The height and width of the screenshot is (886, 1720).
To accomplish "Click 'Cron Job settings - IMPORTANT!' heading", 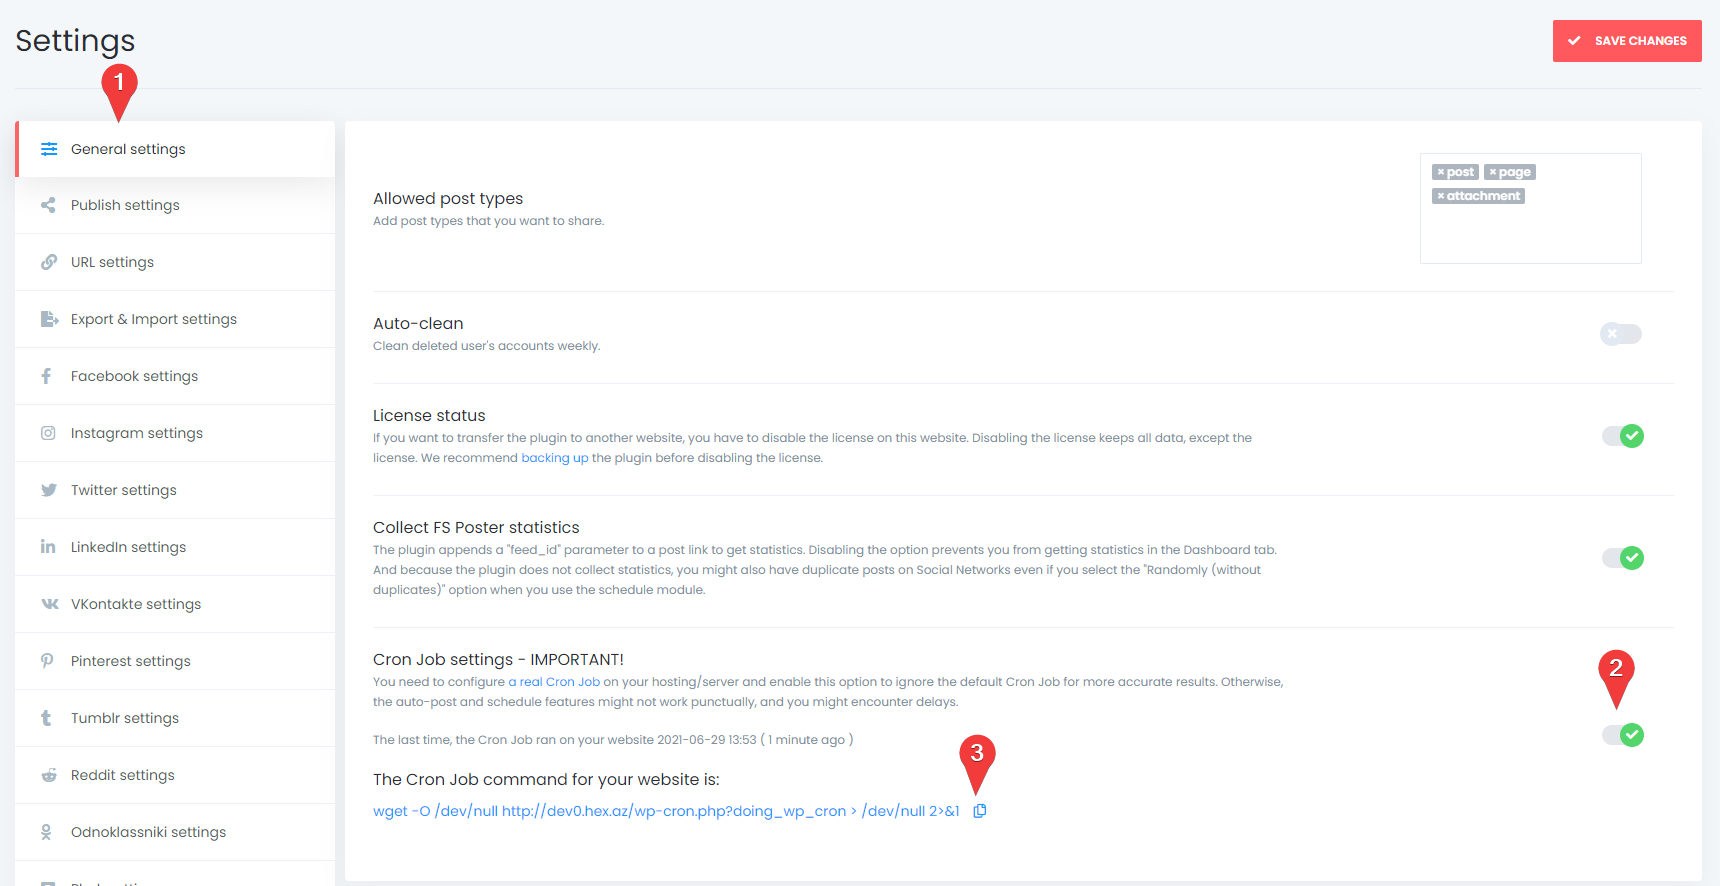I will [x=498, y=660].
